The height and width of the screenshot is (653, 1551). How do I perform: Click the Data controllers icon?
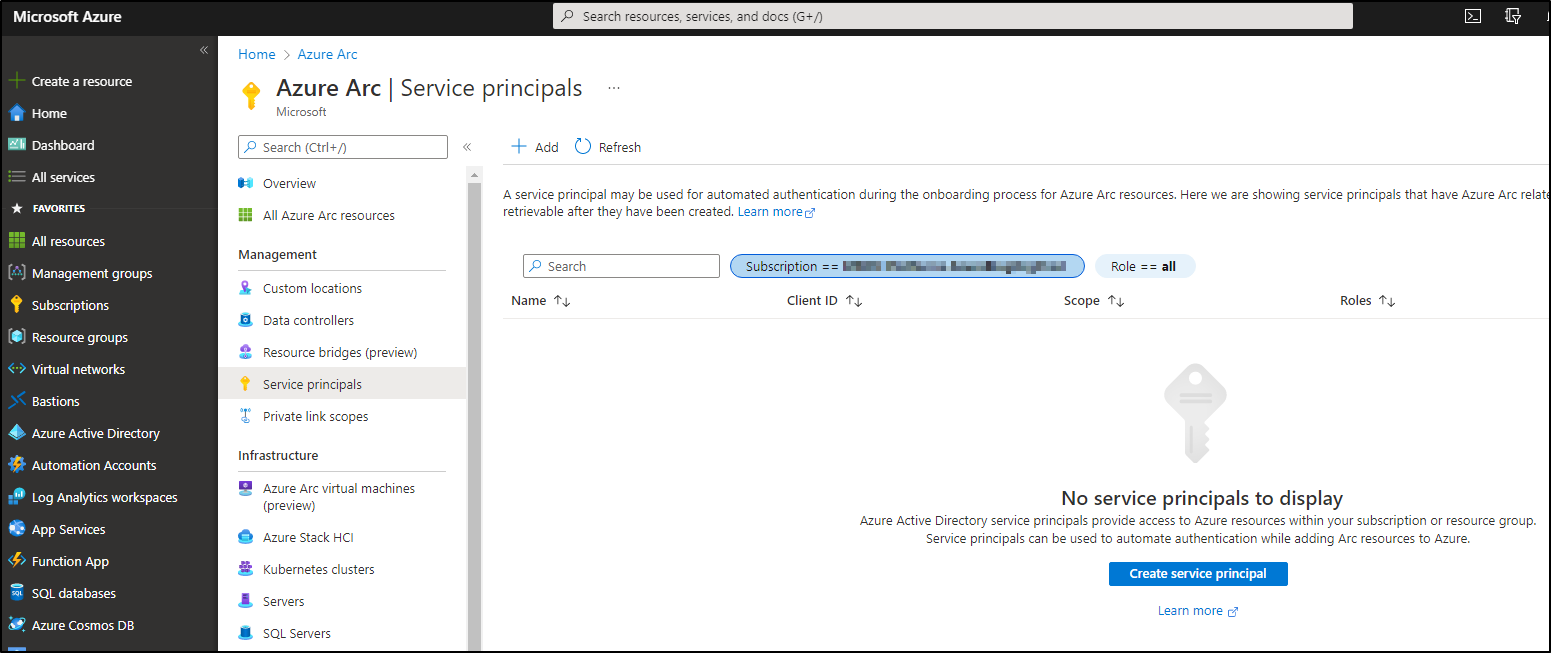point(245,320)
